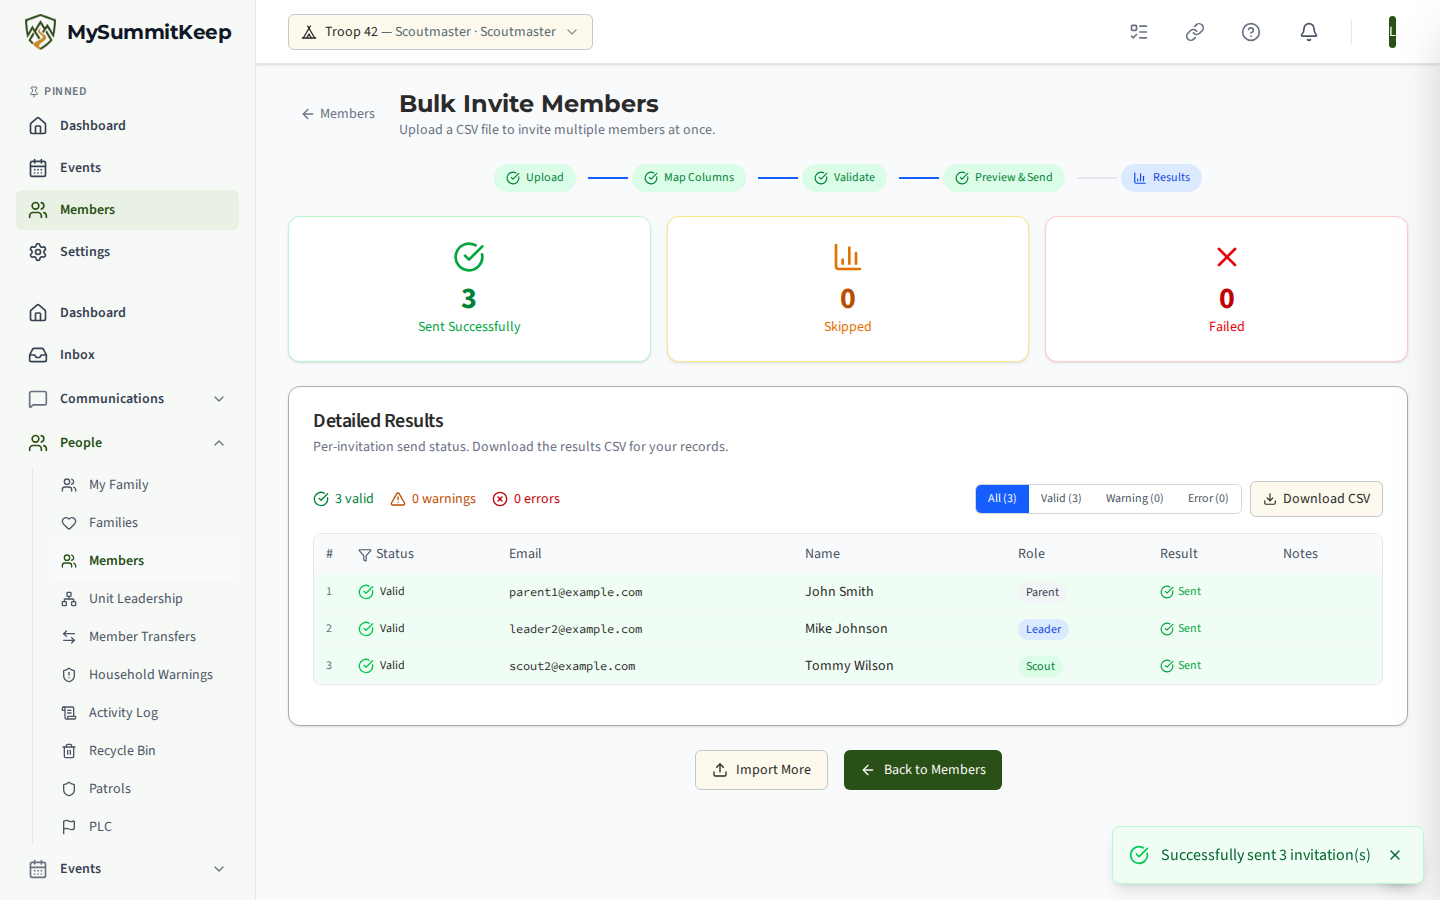This screenshot has width=1440, height=900.
Task: Open the notifications bell
Action: point(1309,32)
